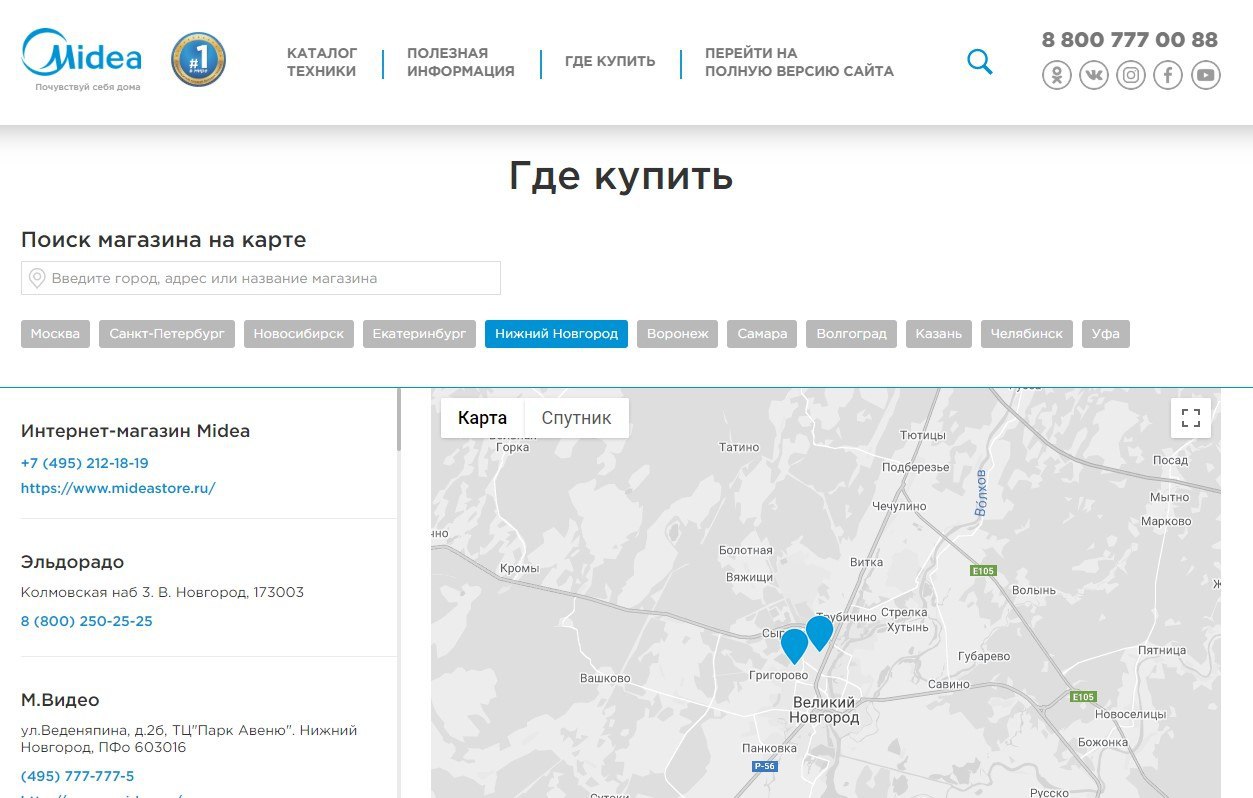Image resolution: width=1253 pixels, height=798 pixels.
Task: Open the Odnoklassniki social icon
Action: 1057,75
